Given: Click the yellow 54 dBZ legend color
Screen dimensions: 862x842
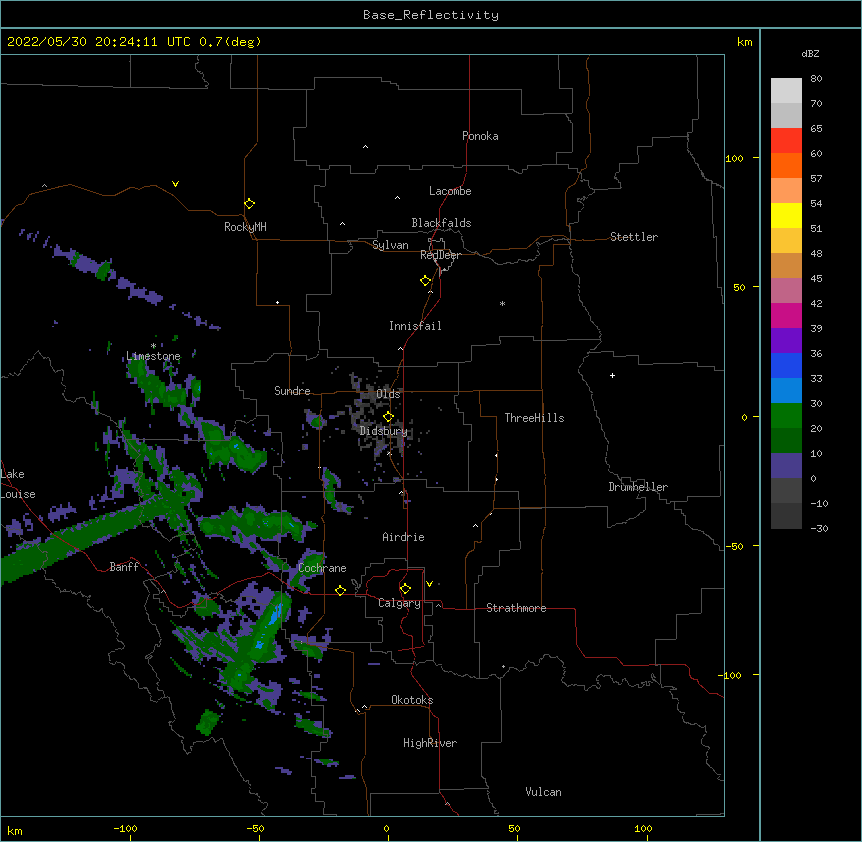Looking at the screenshot, I should (x=786, y=215).
